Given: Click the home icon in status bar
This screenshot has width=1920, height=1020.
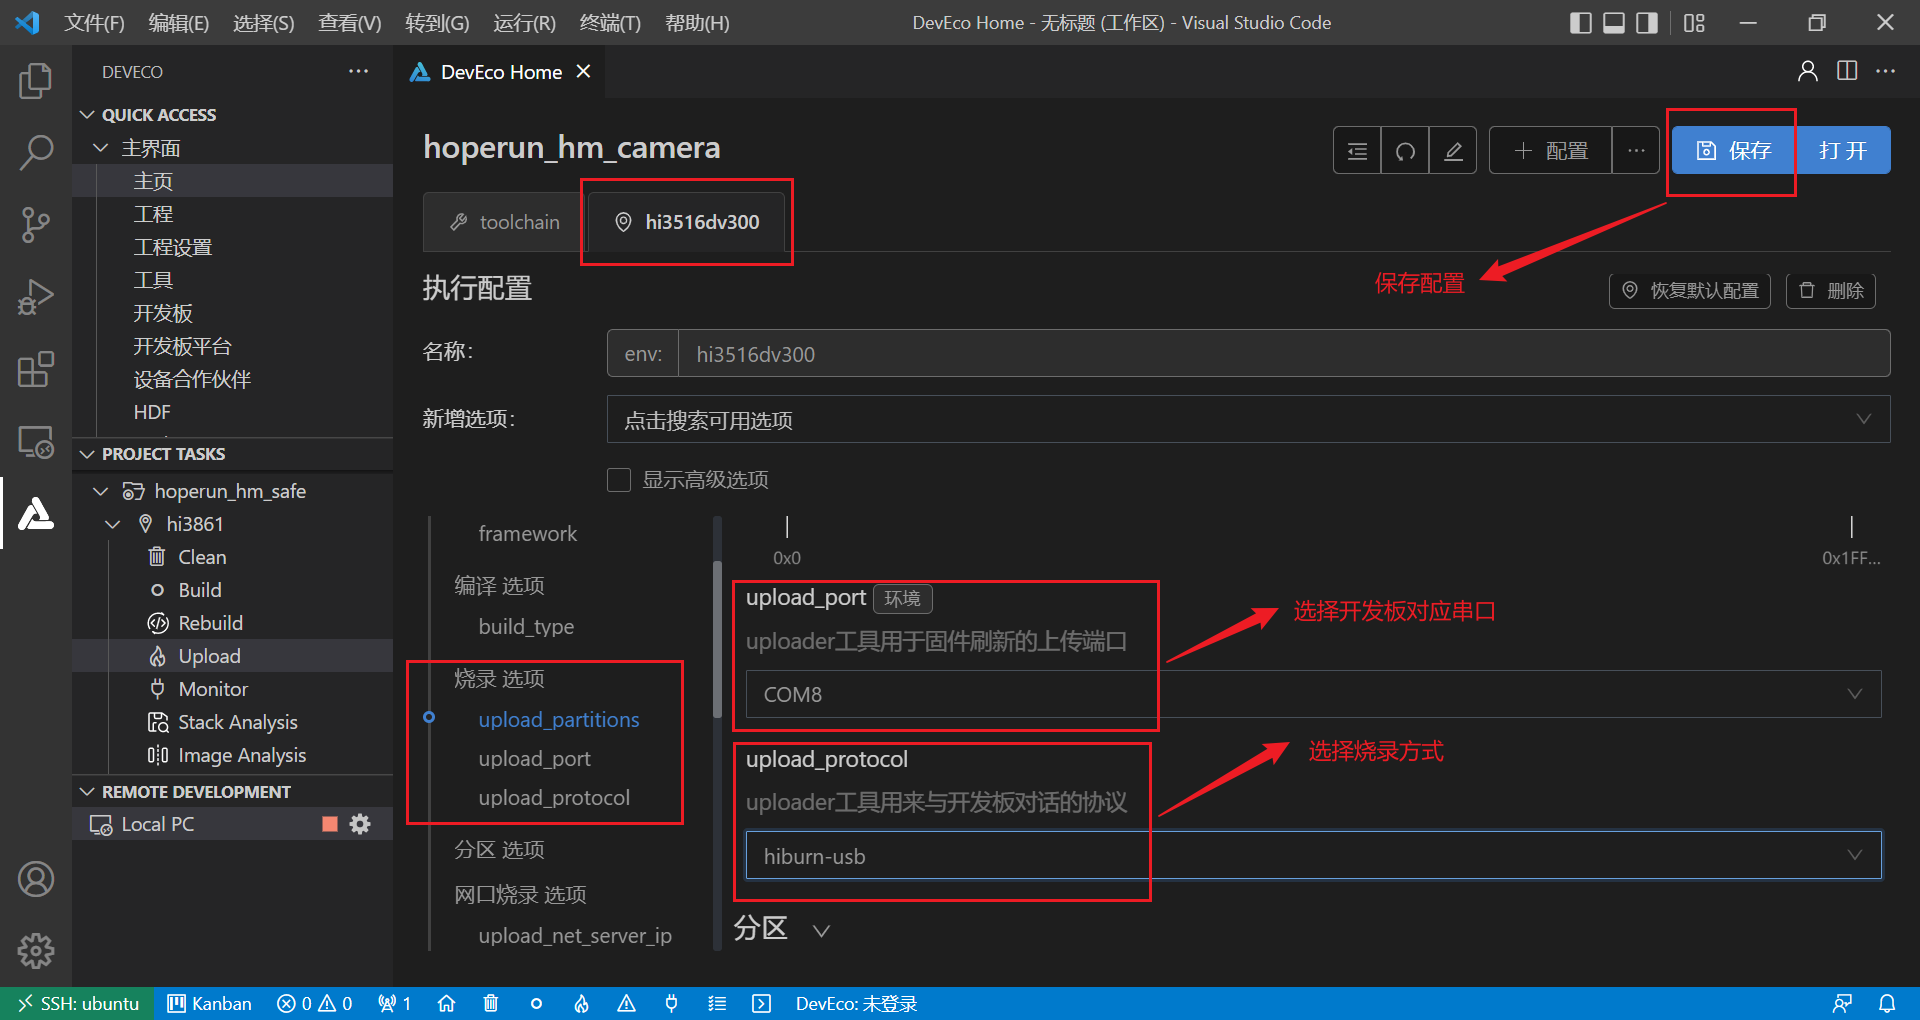Looking at the screenshot, I should (447, 1003).
